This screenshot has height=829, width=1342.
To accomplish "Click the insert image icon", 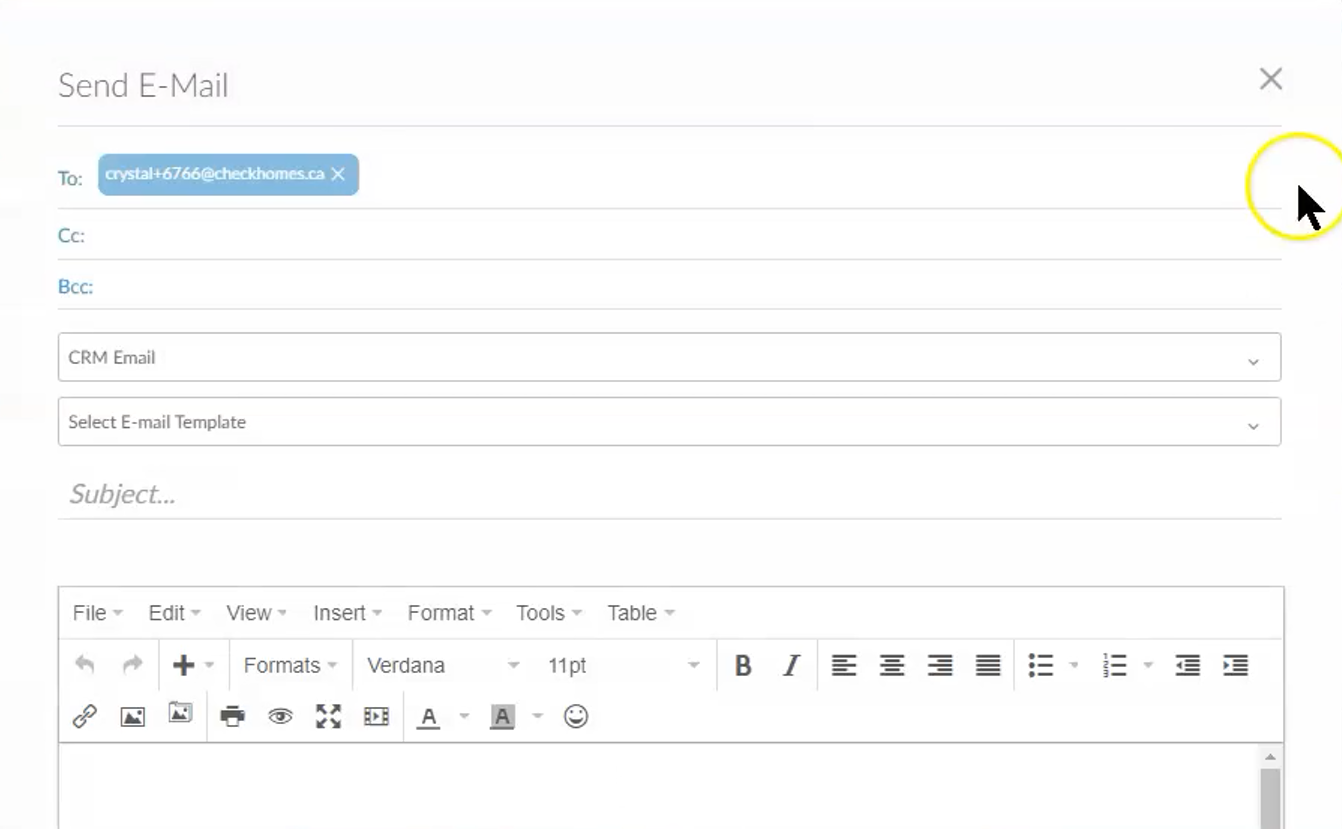I will click(x=133, y=717).
